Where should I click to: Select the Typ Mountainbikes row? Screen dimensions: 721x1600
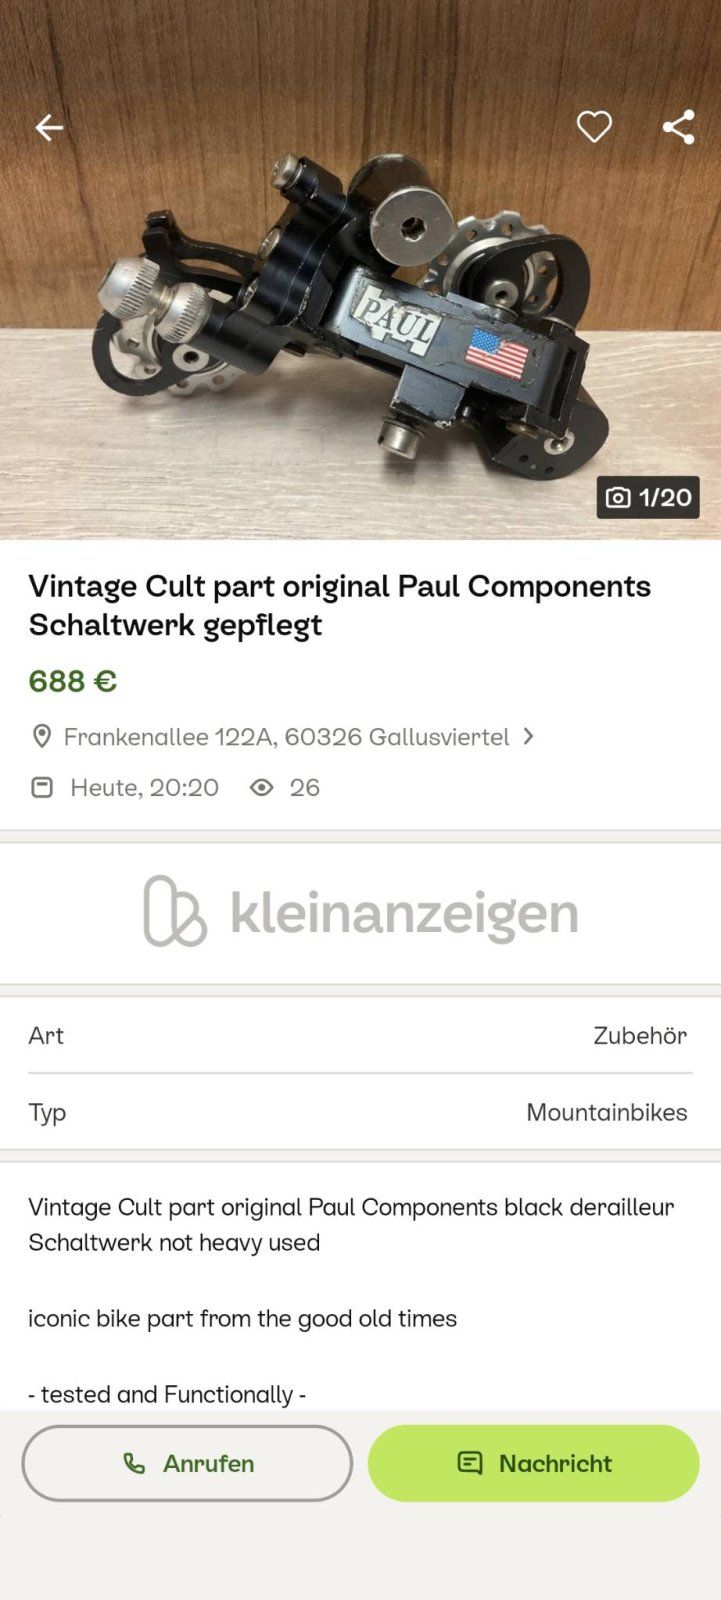[360, 1112]
